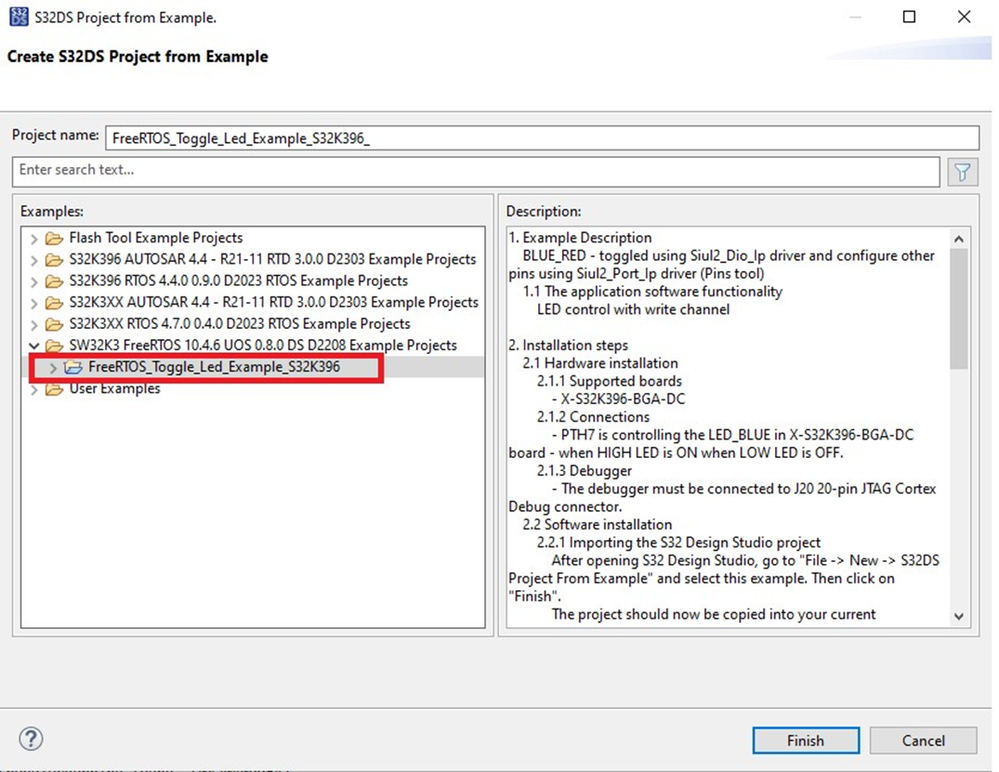Screen dimensions: 999x772
Task: Click the S32DS application icon in title bar
Action: [19, 17]
